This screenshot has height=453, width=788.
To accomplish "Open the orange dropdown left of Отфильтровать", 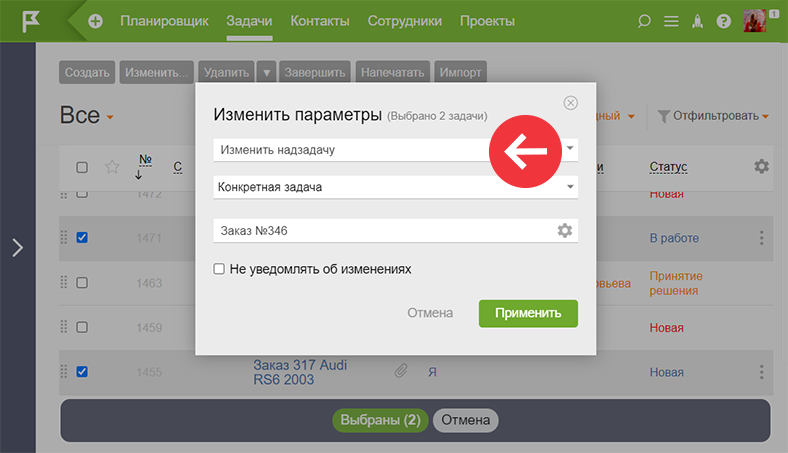I will tap(631, 116).
